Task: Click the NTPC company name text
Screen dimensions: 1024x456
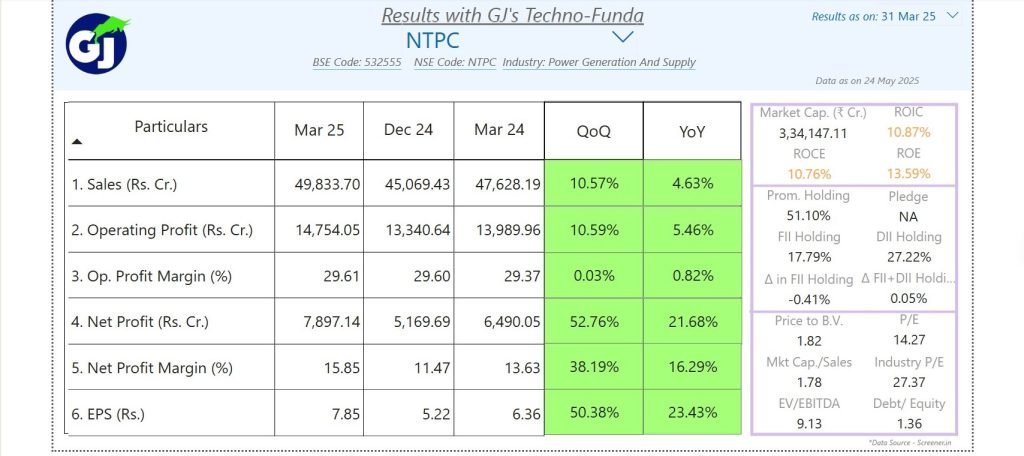Action: (x=432, y=40)
